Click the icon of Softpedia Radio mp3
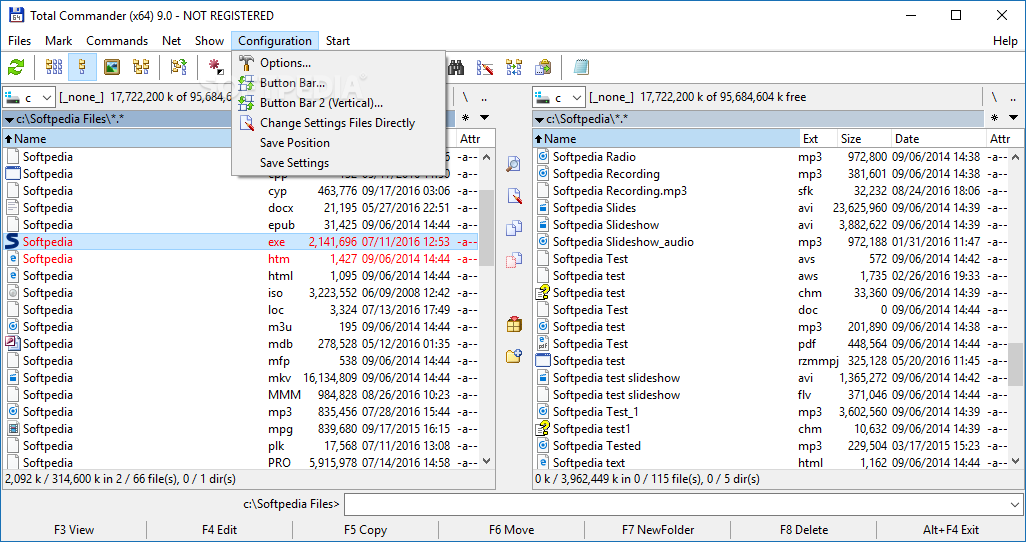1026x542 pixels. (542, 156)
